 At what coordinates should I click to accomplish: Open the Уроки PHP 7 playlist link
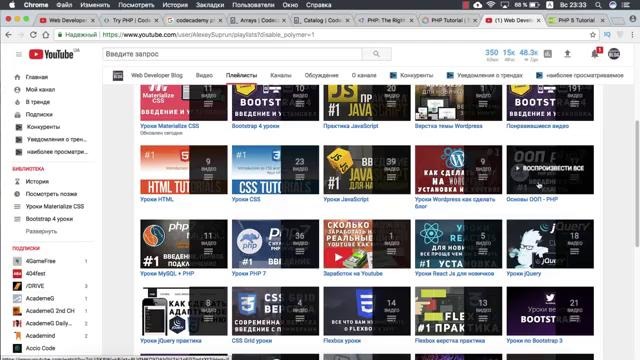point(249,274)
